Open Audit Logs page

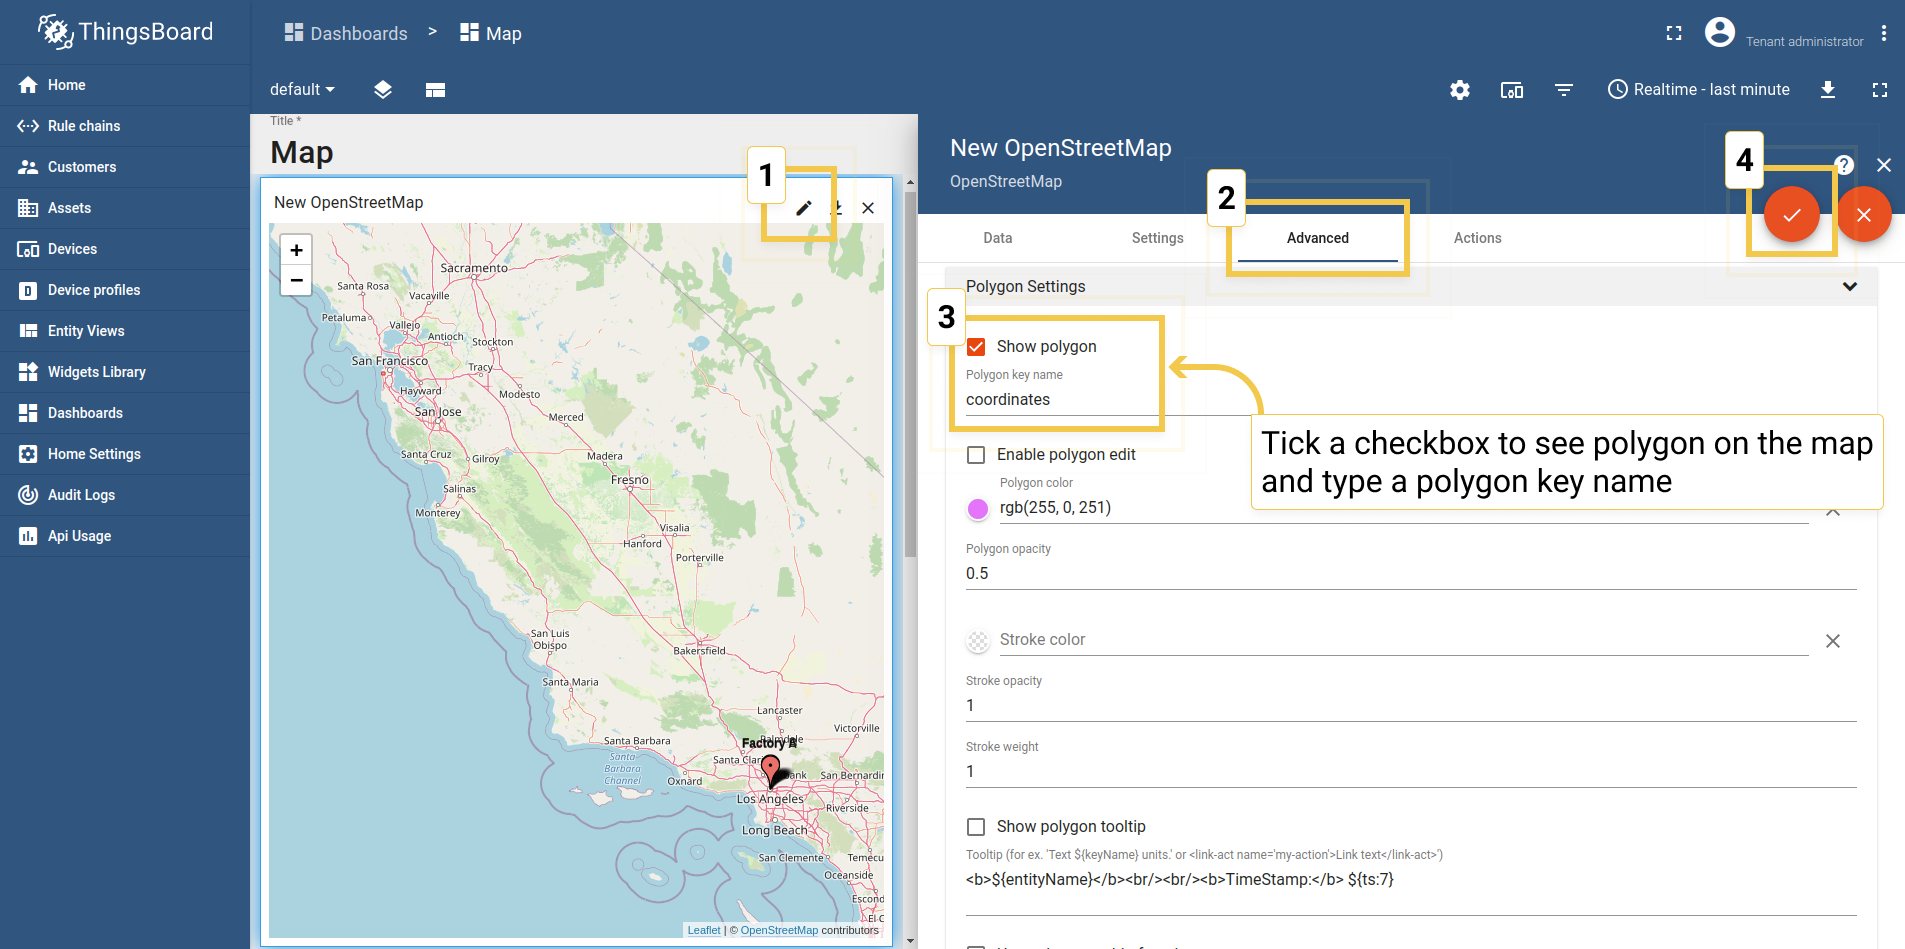[x=124, y=495]
